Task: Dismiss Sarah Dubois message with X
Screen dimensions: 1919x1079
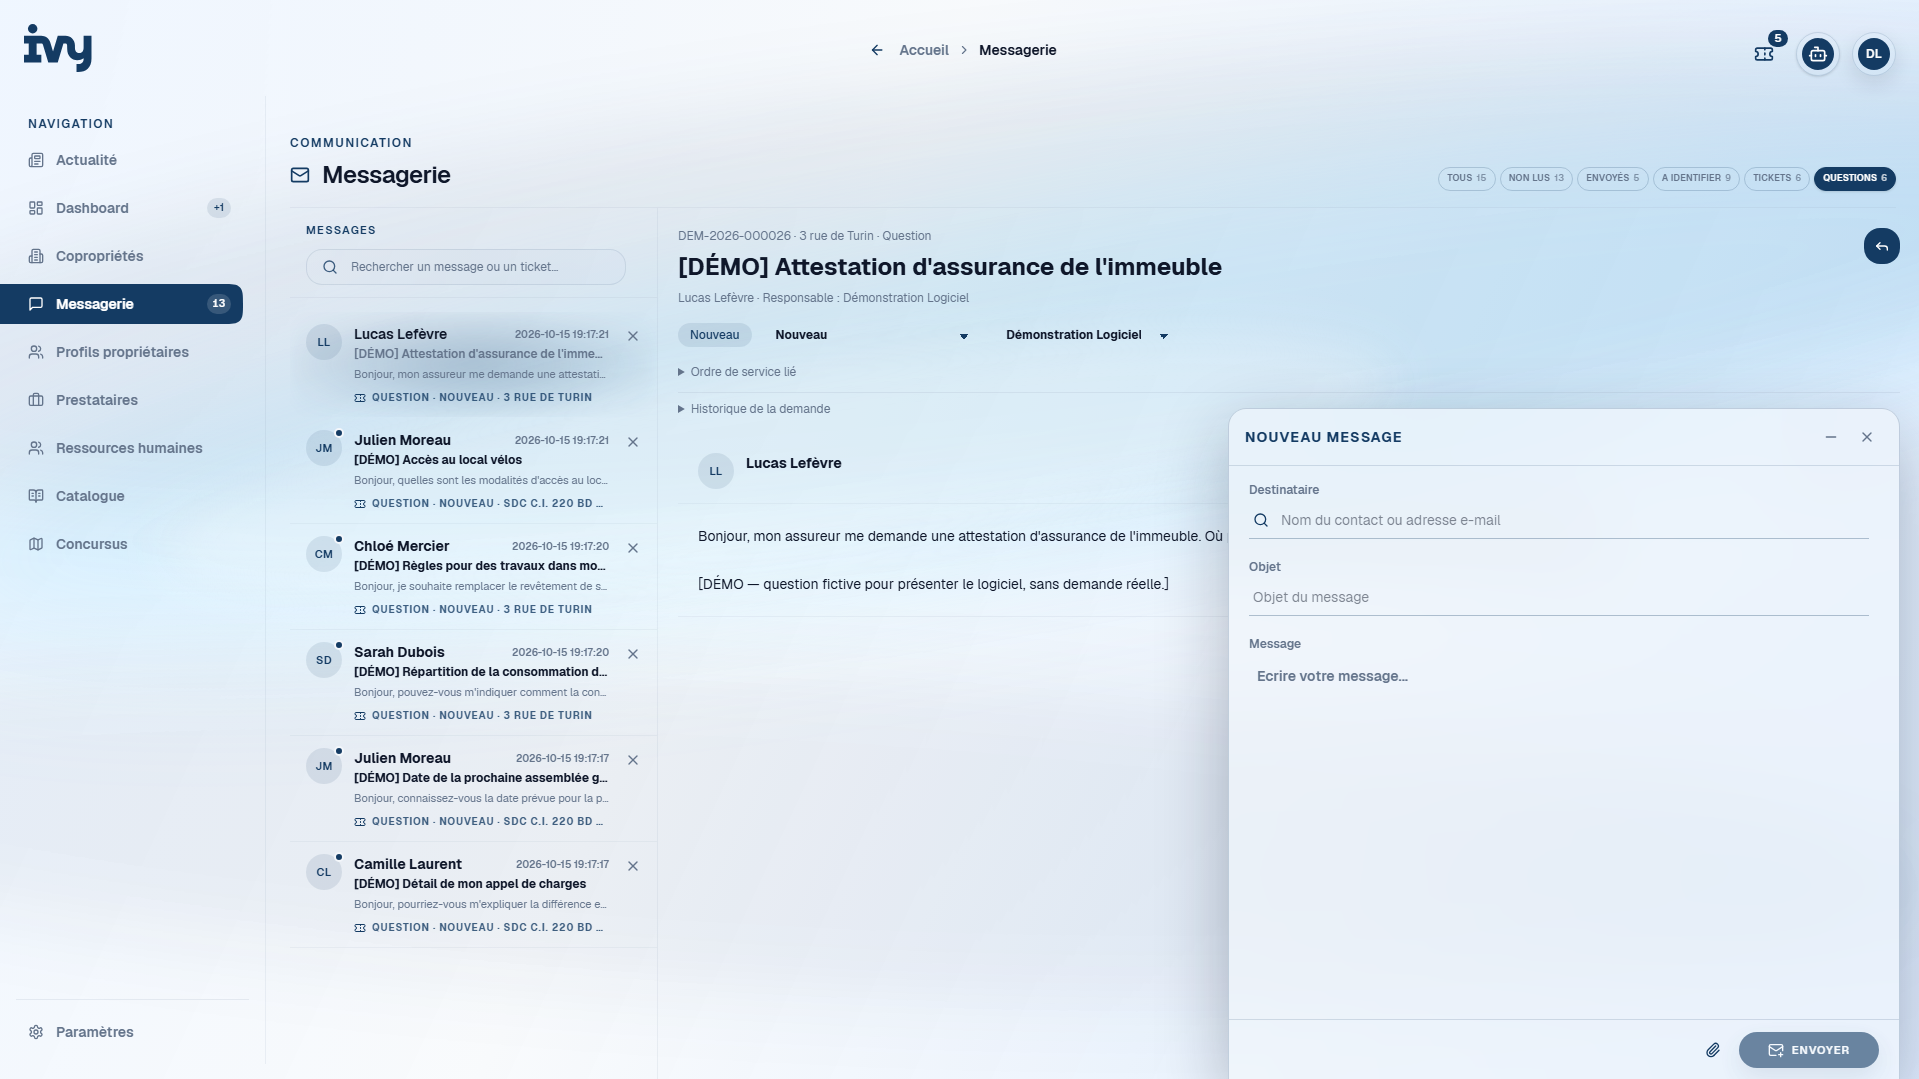Action: 633,654
